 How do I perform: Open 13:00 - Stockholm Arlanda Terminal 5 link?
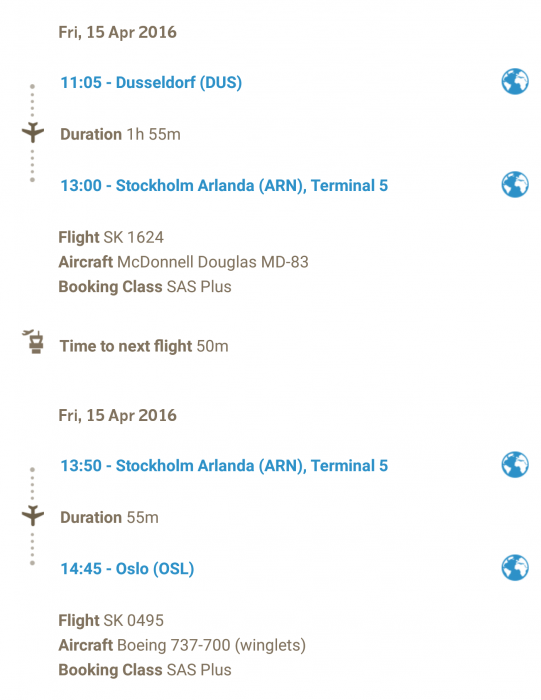click(224, 185)
